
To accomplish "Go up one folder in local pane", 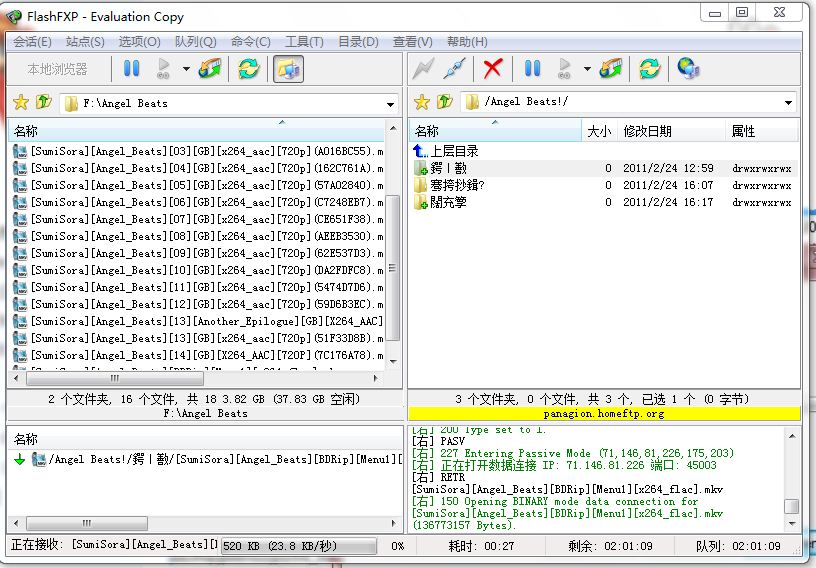I will coord(44,102).
